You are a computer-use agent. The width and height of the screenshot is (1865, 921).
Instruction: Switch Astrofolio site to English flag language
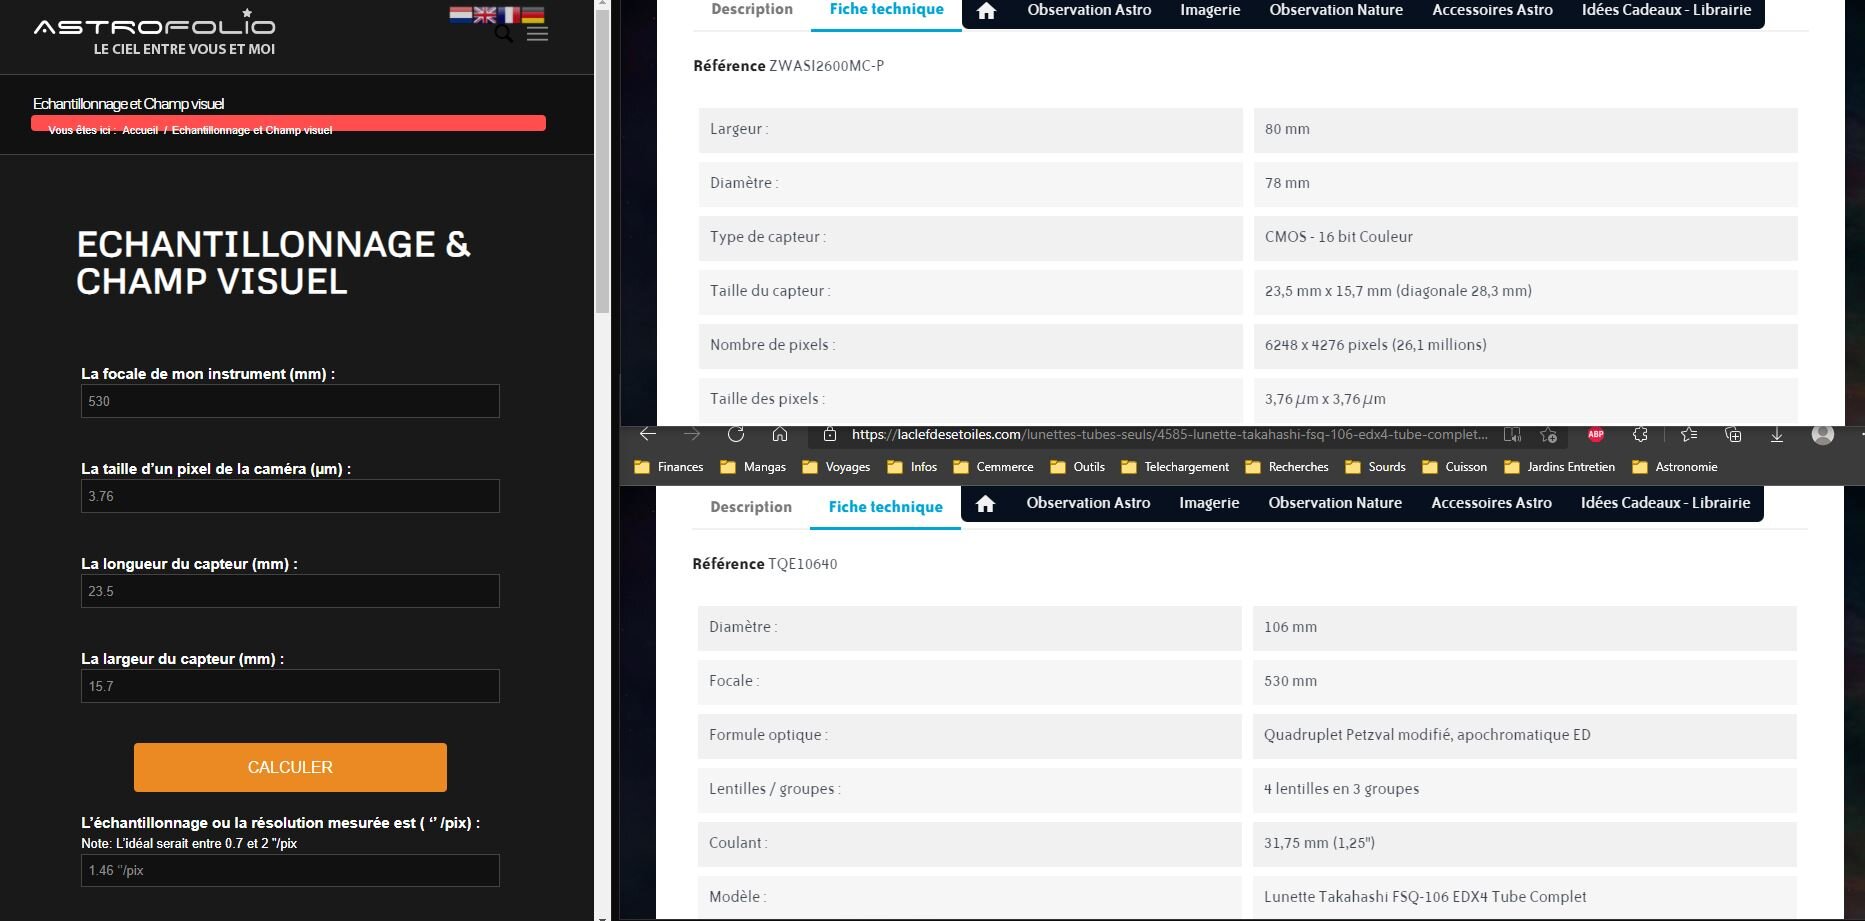pos(485,14)
